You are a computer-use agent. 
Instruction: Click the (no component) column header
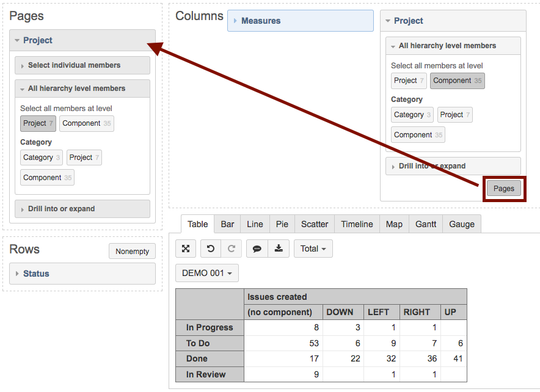(x=283, y=312)
